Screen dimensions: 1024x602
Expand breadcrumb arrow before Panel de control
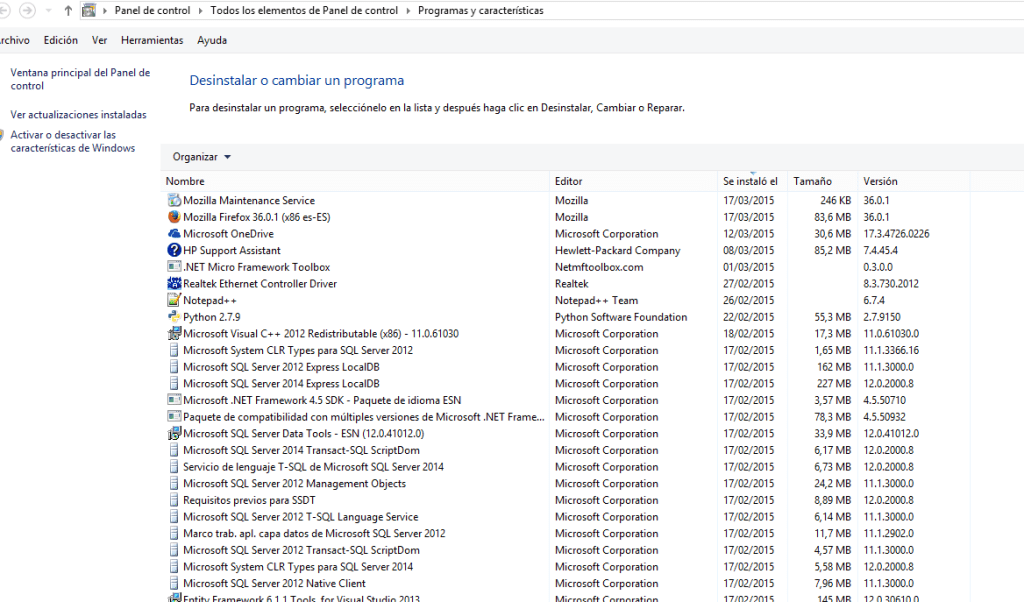coord(104,10)
